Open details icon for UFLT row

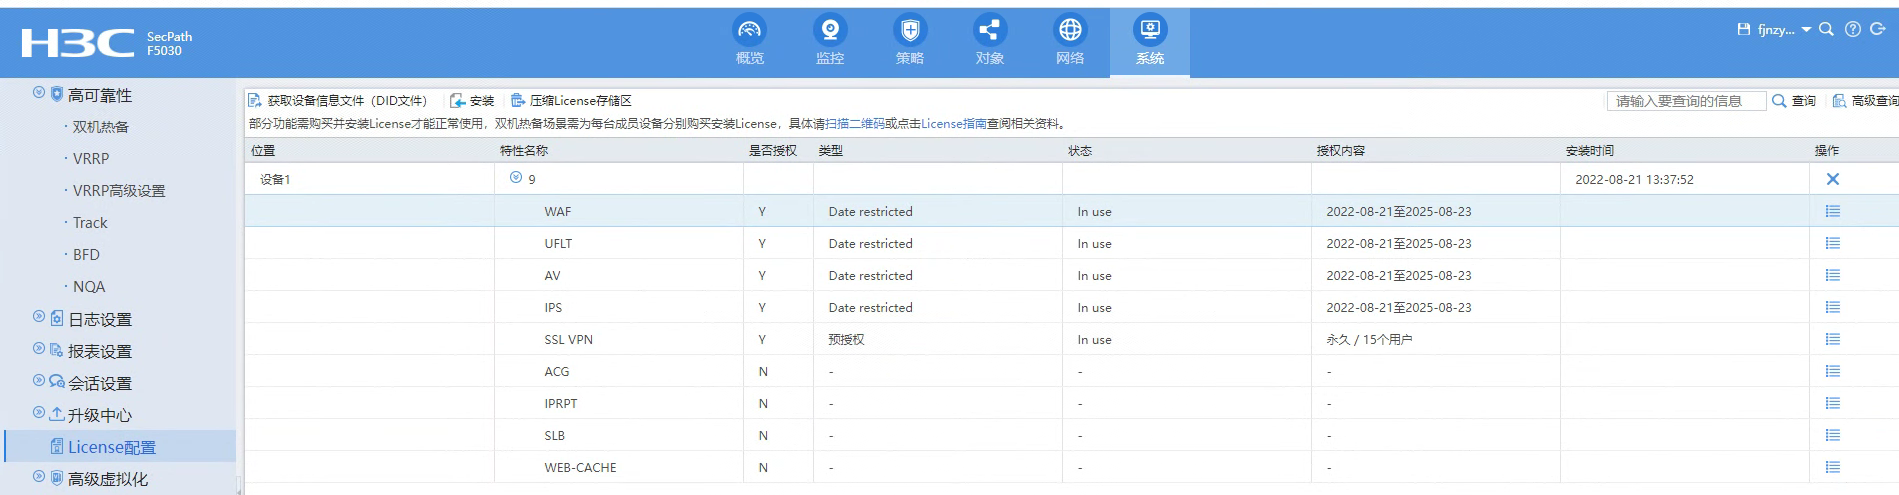(x=1832, y=243)
